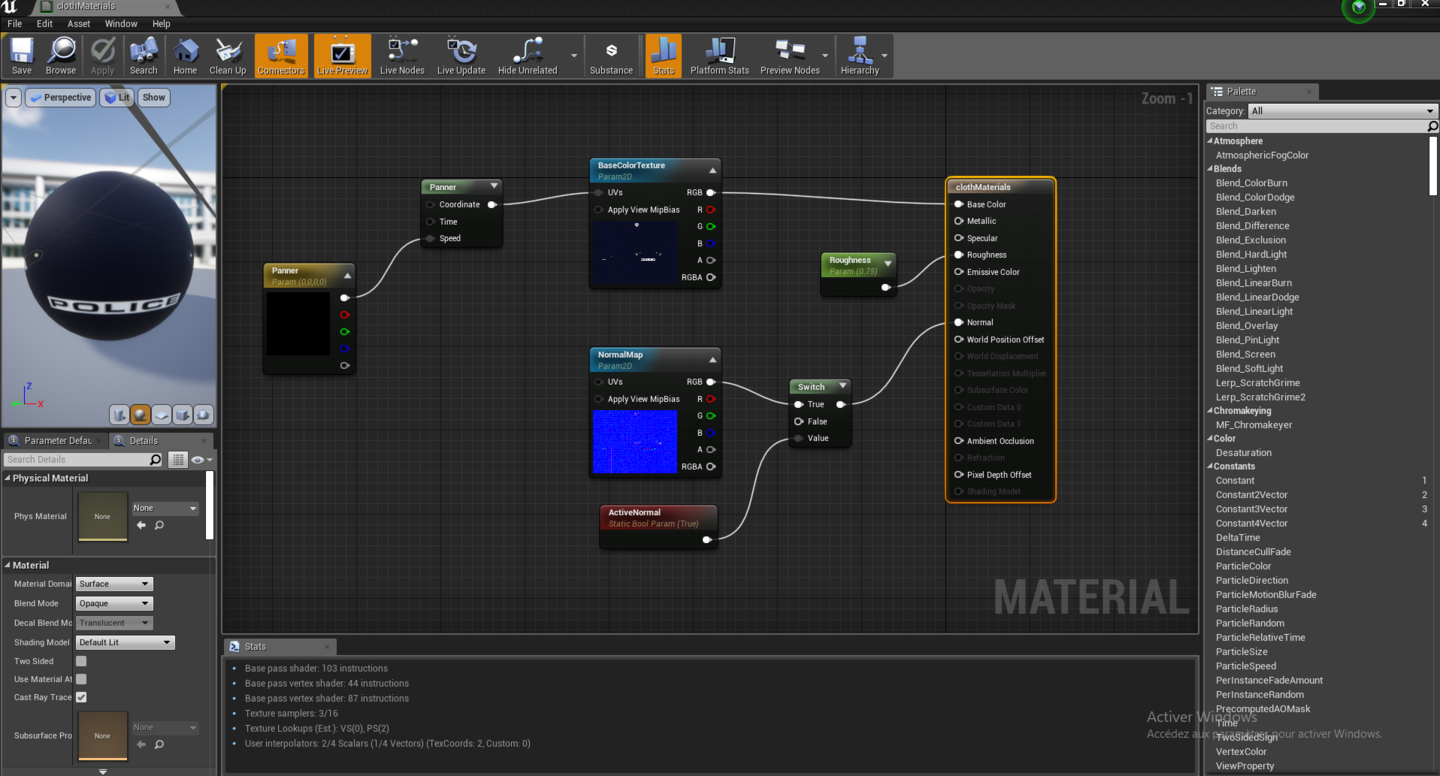This screenshot has width=1440, height=776.
Task: Click the Palette search field
Action: click(x=1316, y=126)
